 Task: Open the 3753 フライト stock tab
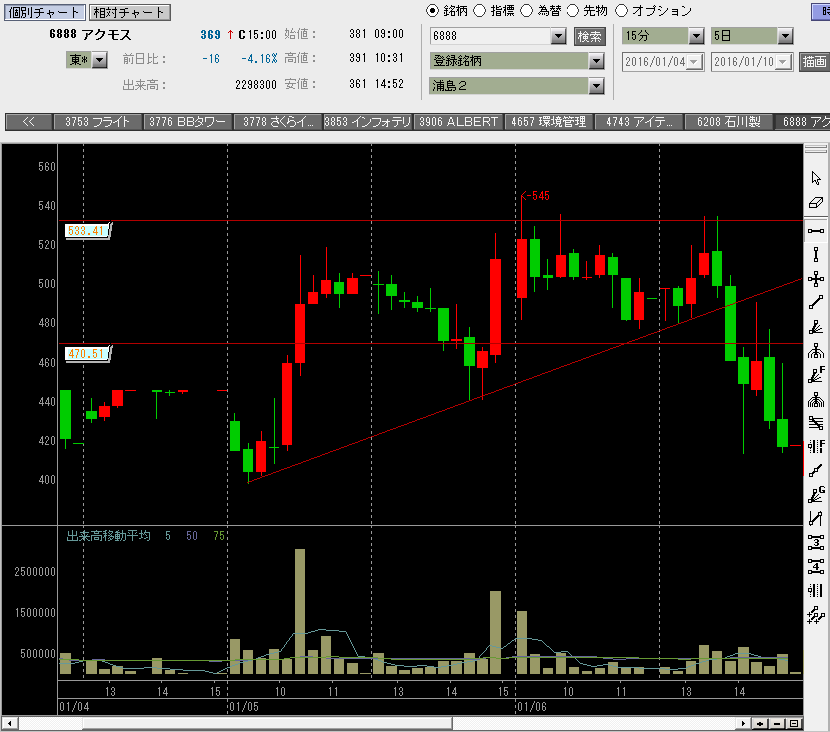98,122
